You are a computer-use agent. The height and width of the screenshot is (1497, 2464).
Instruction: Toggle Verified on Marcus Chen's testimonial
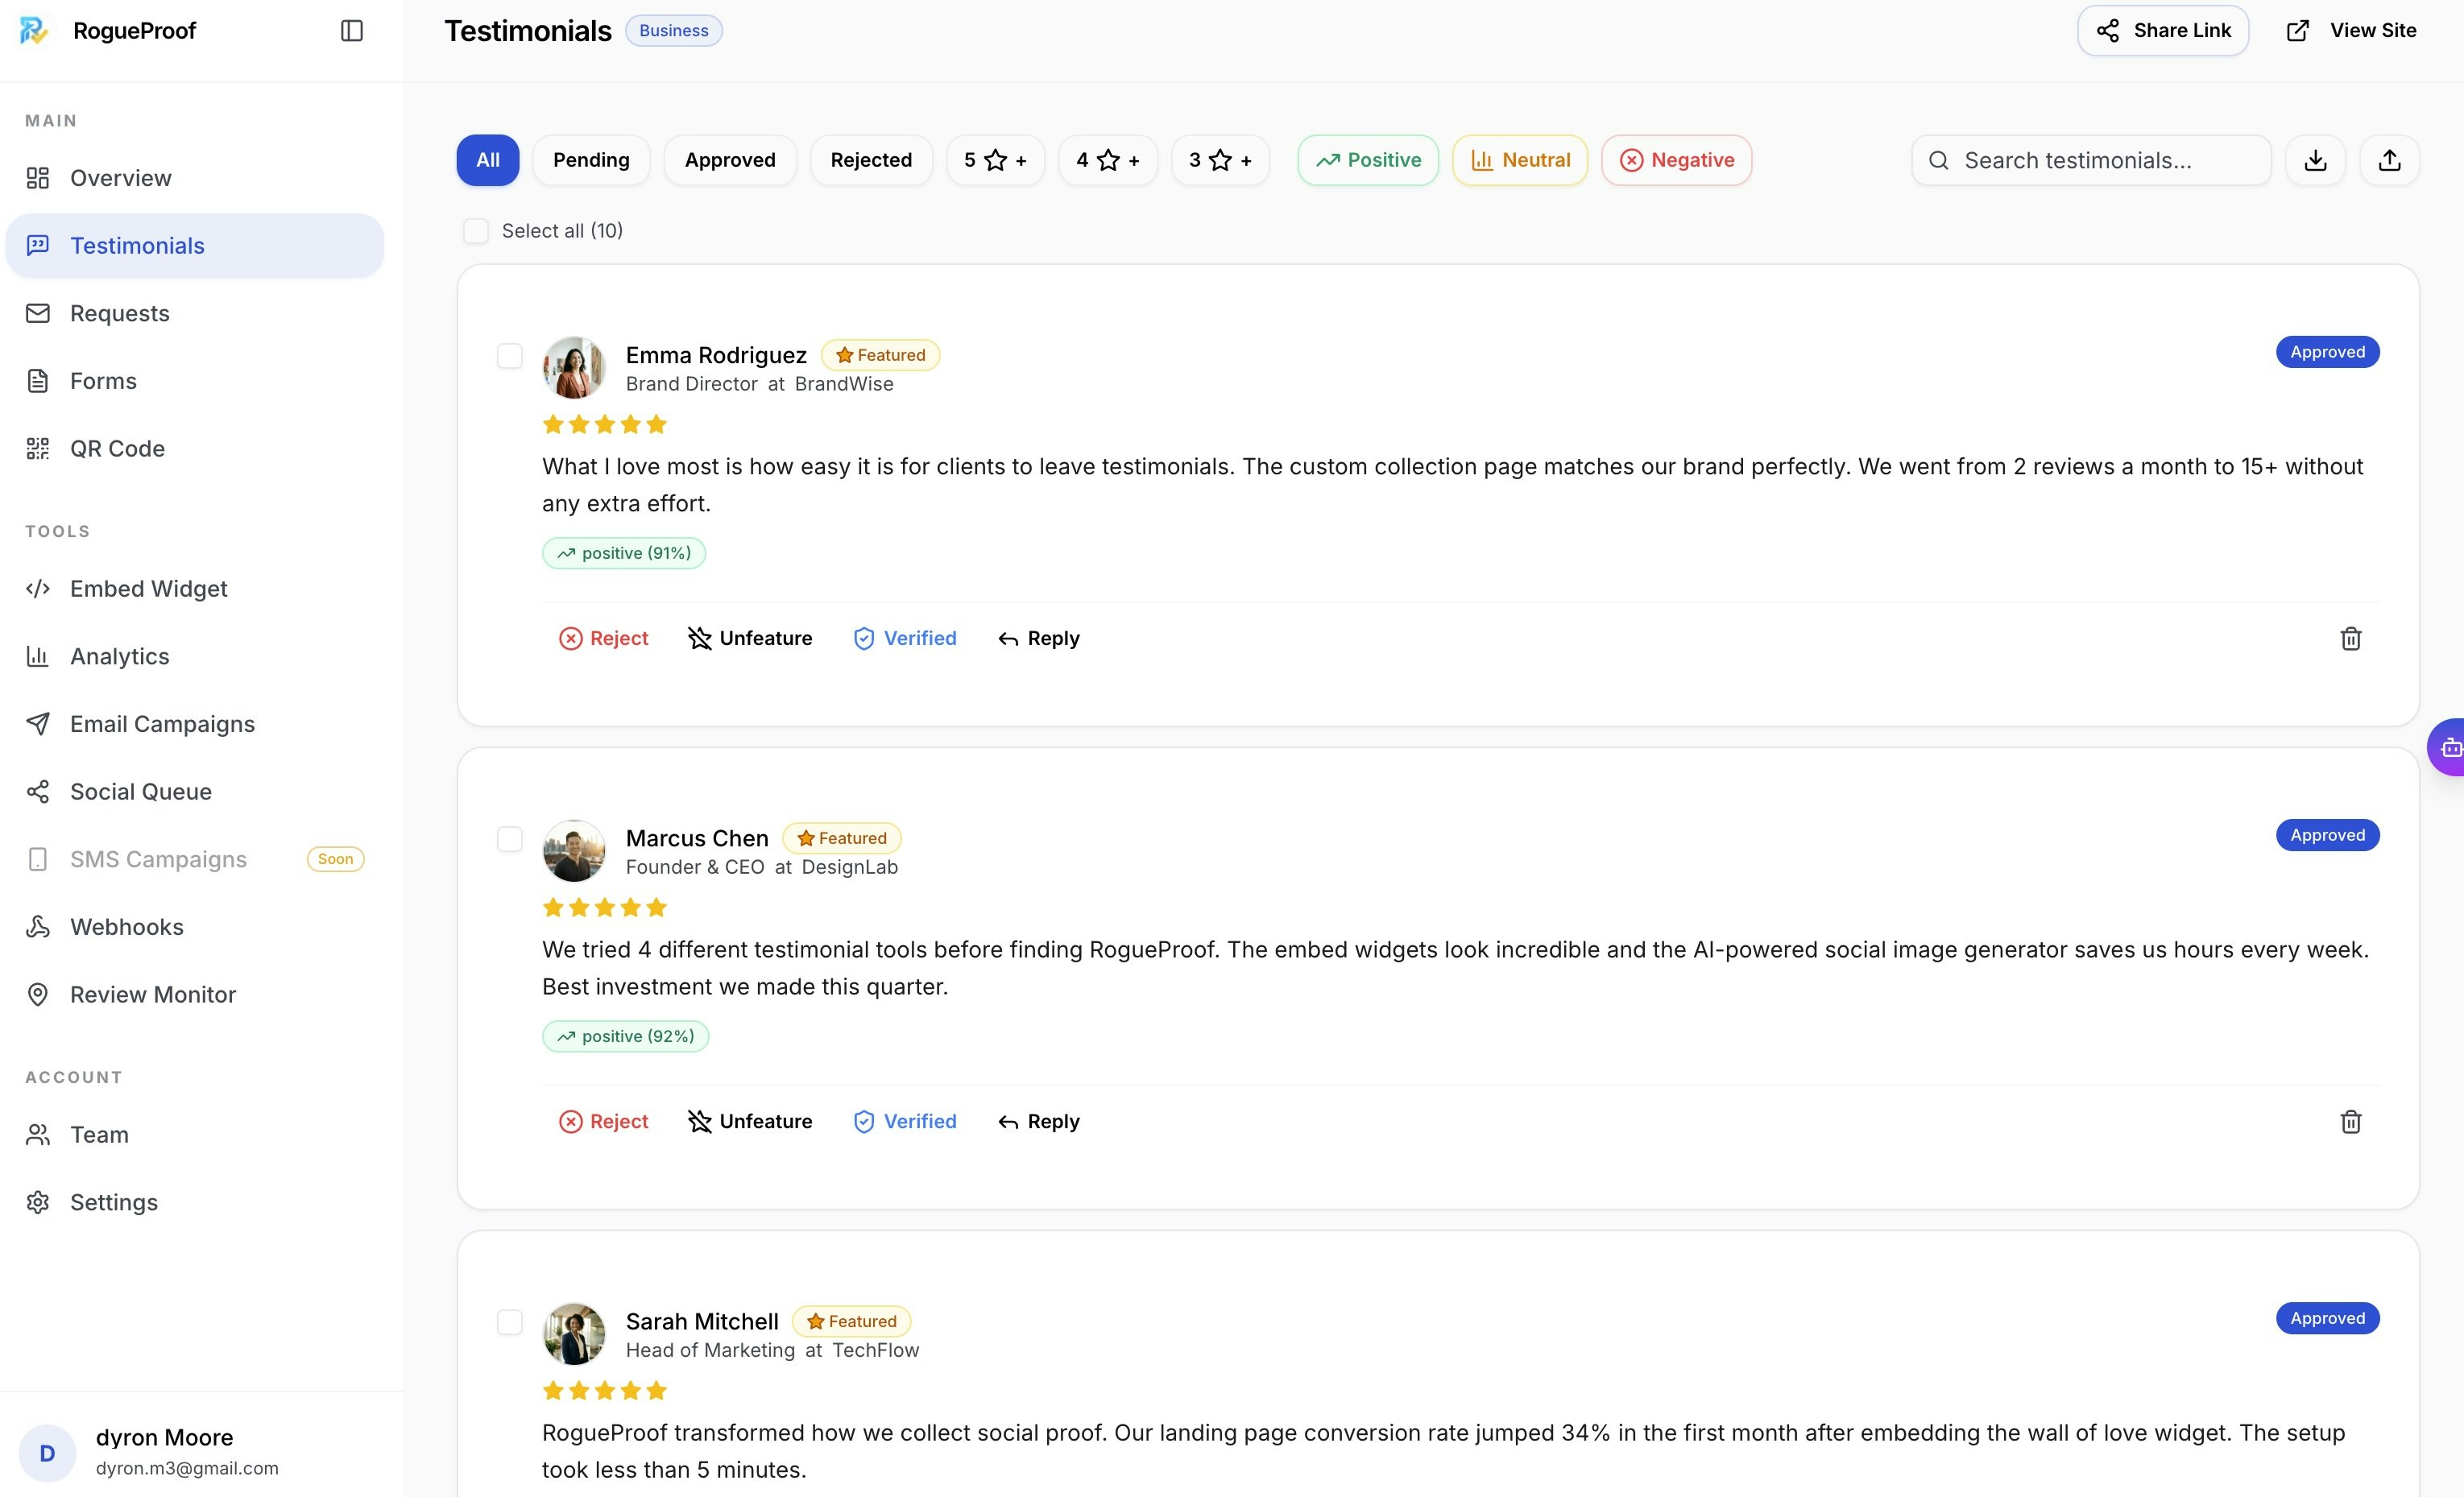pos(905,1121)
